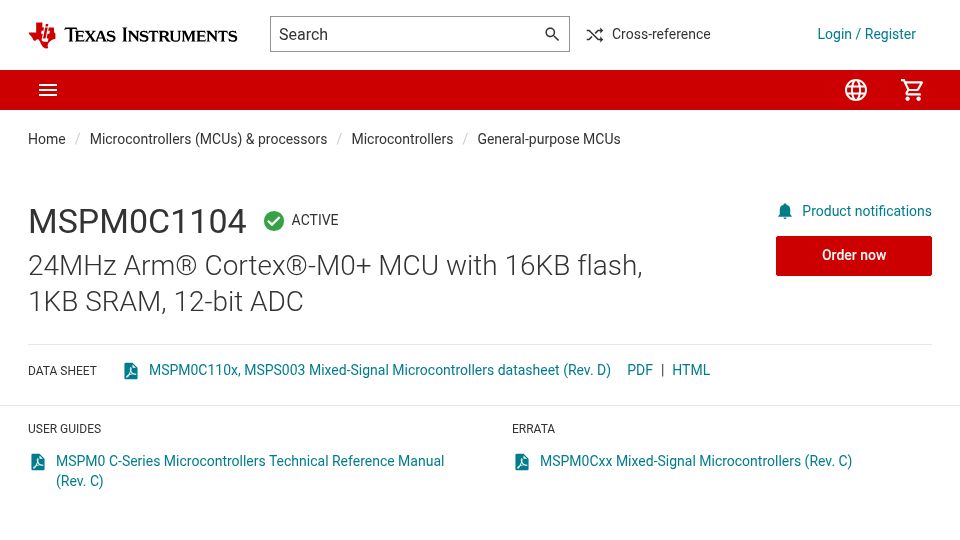Click the green ACTIVE status checkmark
The width and height of the screenshot is (960, 540).
click(x=274, y=221)
